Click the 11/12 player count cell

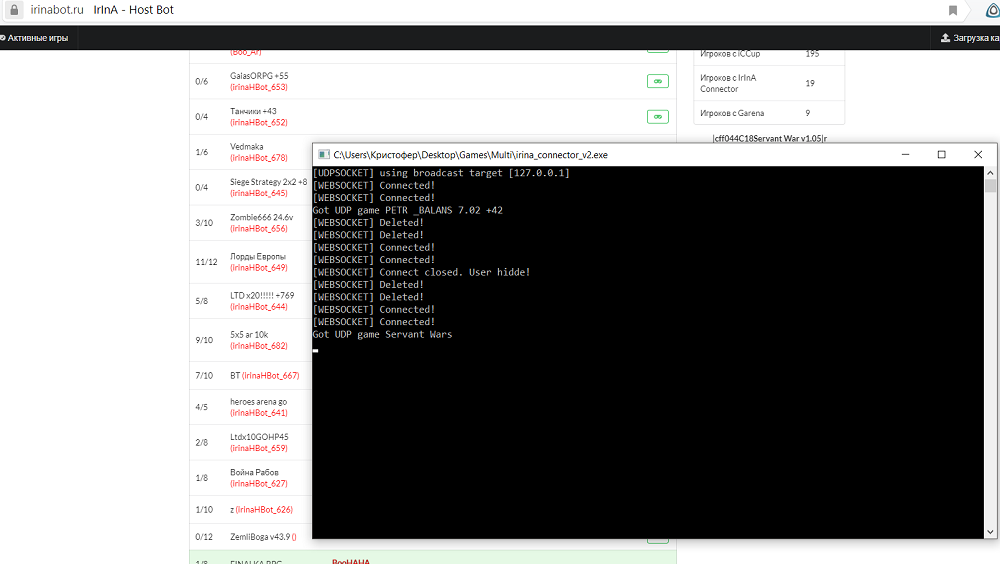[x=206, y=262]
